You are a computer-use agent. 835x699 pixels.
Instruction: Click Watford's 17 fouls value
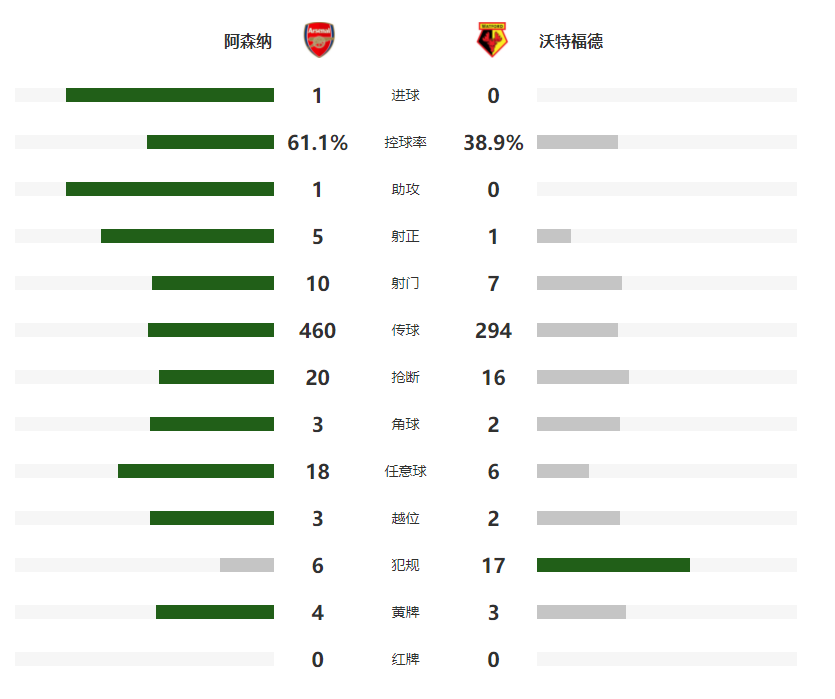click(493, 565)
